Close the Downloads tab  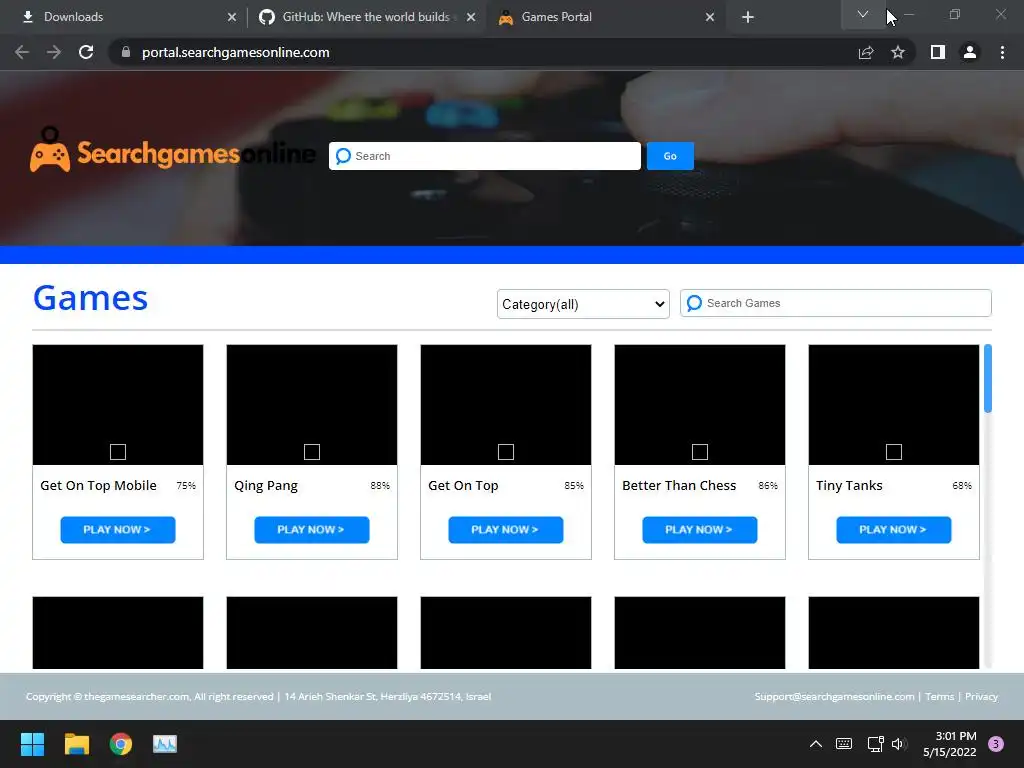(x=232, y=17)
